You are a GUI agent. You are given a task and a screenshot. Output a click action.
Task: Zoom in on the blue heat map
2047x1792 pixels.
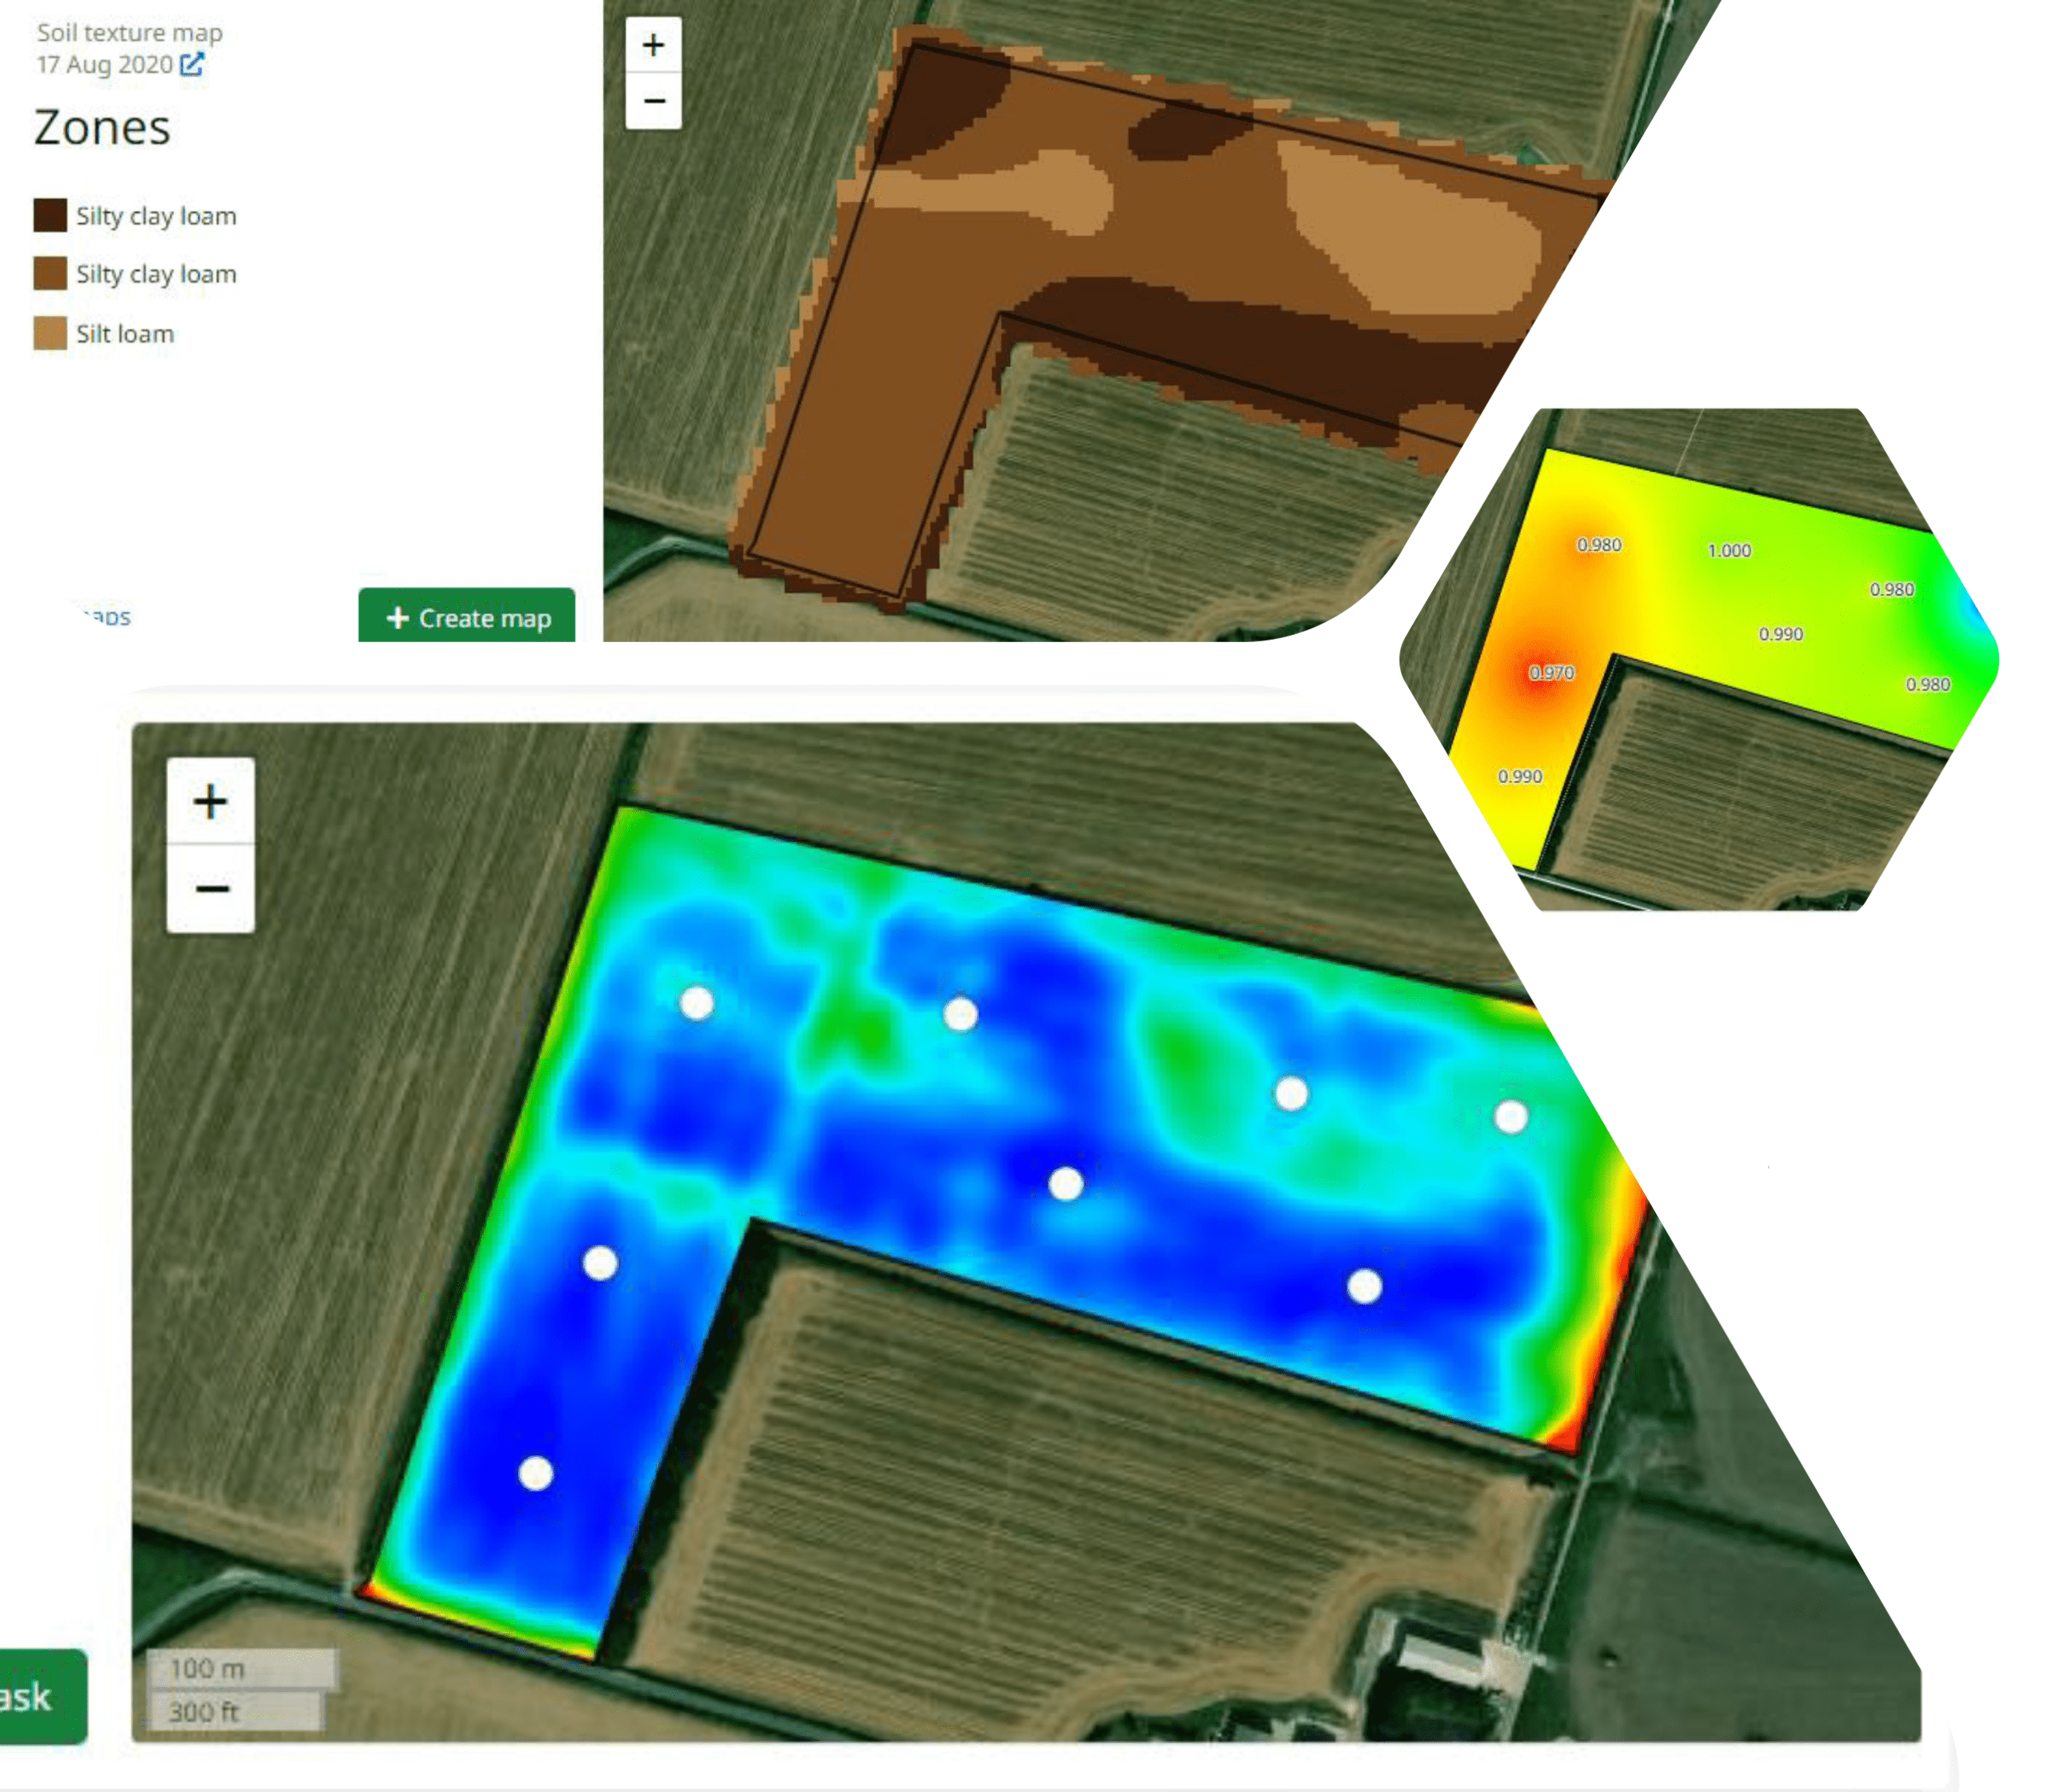point(210,802)
